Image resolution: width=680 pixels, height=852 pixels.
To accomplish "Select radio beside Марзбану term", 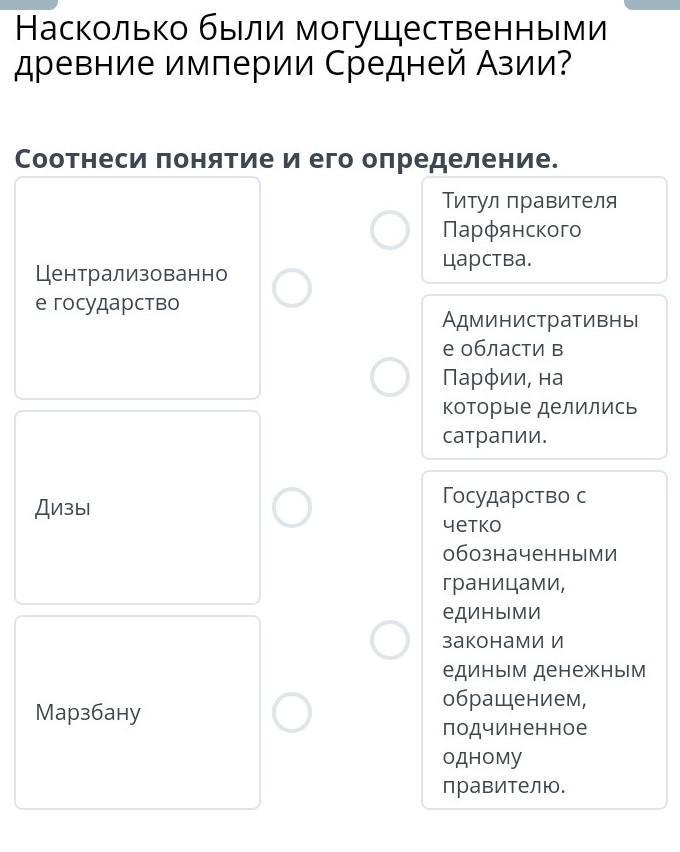I will (292, 712).
